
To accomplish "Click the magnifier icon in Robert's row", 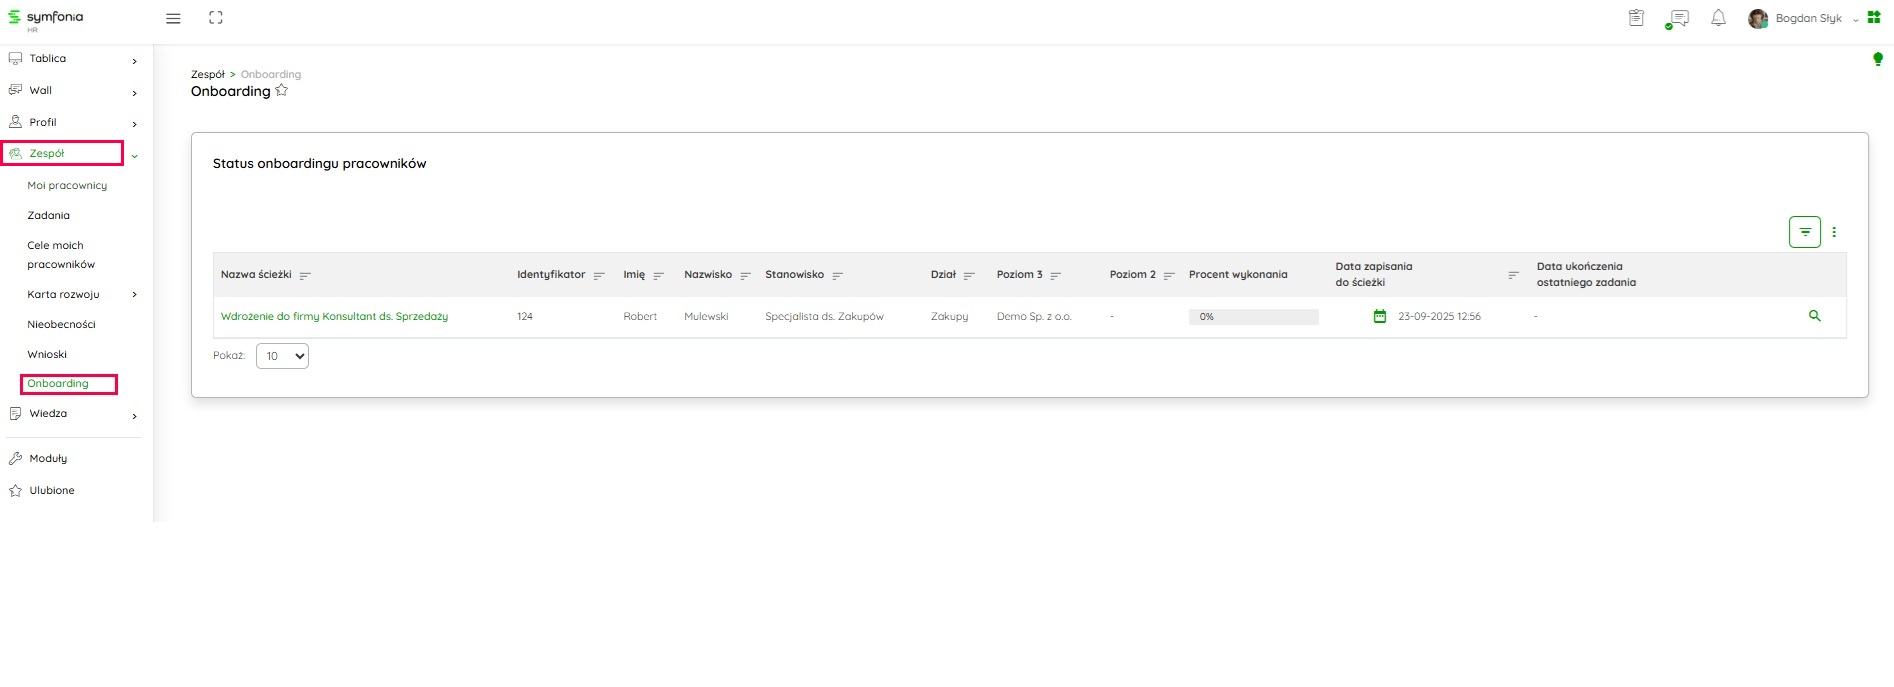I will pos(1814,316).
